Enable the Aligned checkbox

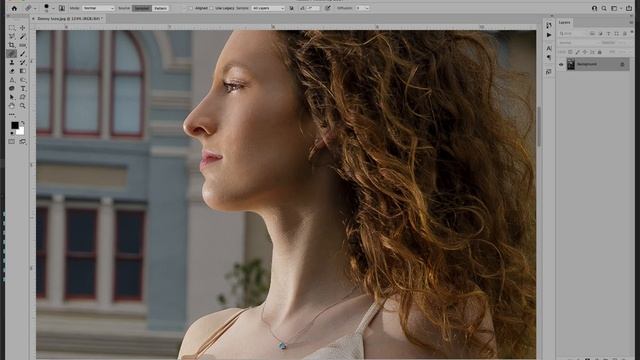pos(190,8)
